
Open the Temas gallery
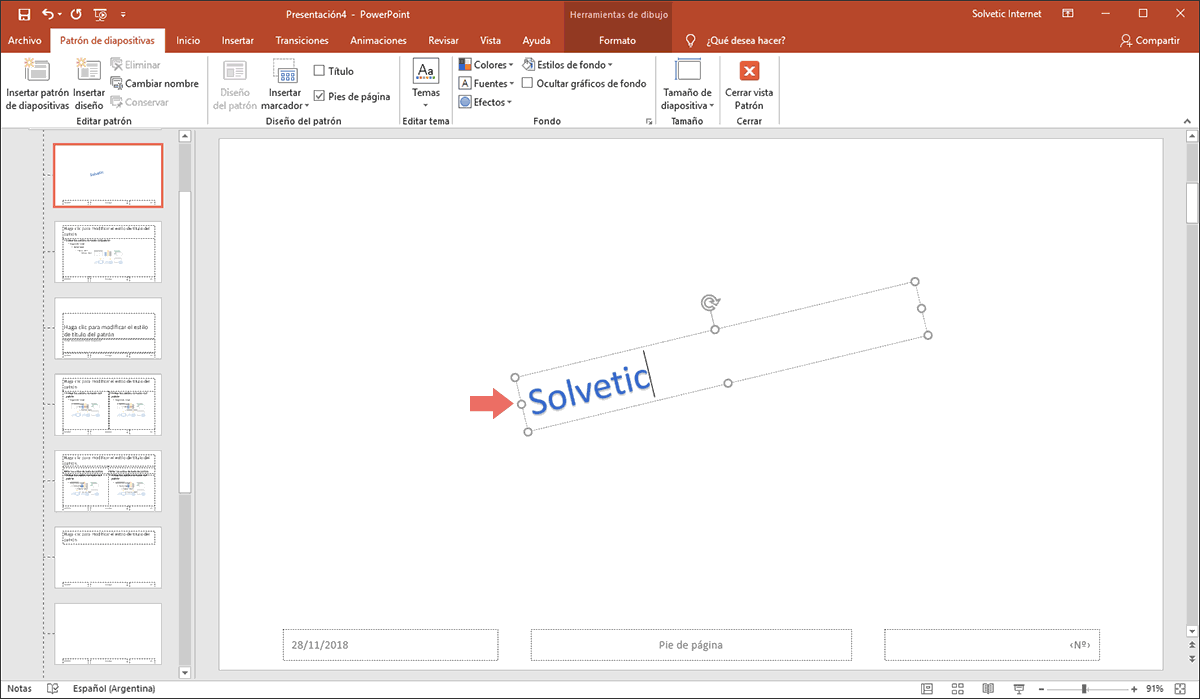pos(426,84)
